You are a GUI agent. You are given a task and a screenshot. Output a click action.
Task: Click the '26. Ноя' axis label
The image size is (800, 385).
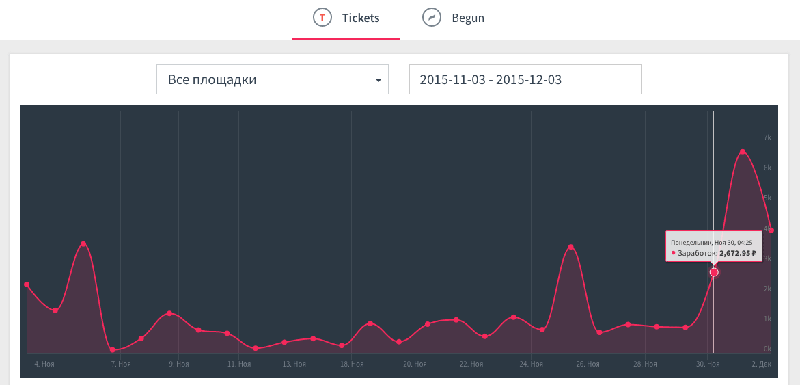(x=587, y=364)
